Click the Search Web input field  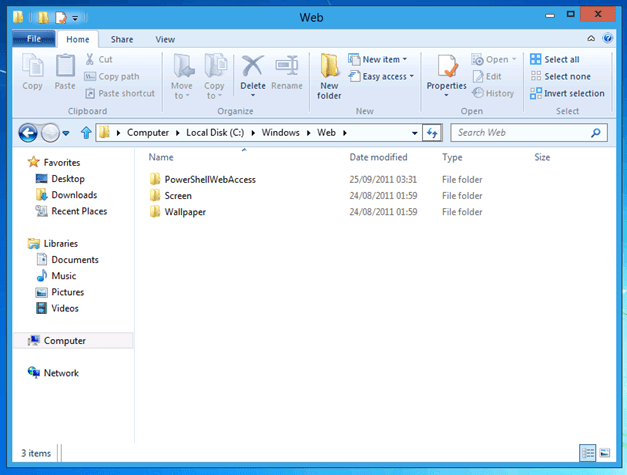click(520, 133)
